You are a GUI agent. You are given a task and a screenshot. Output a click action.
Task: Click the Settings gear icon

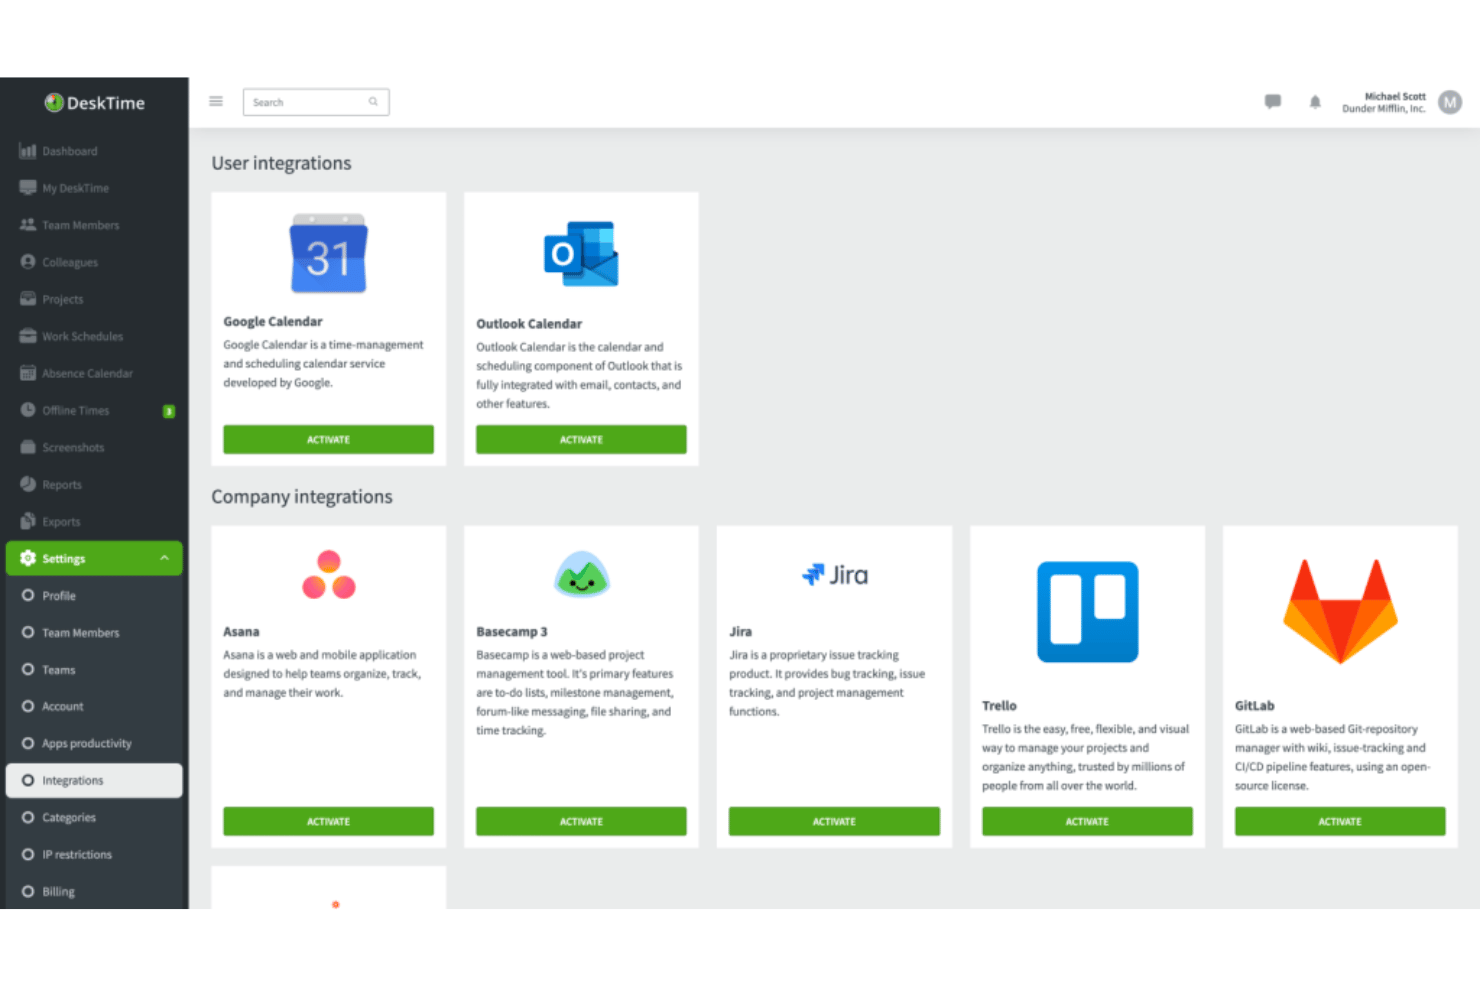28,558
